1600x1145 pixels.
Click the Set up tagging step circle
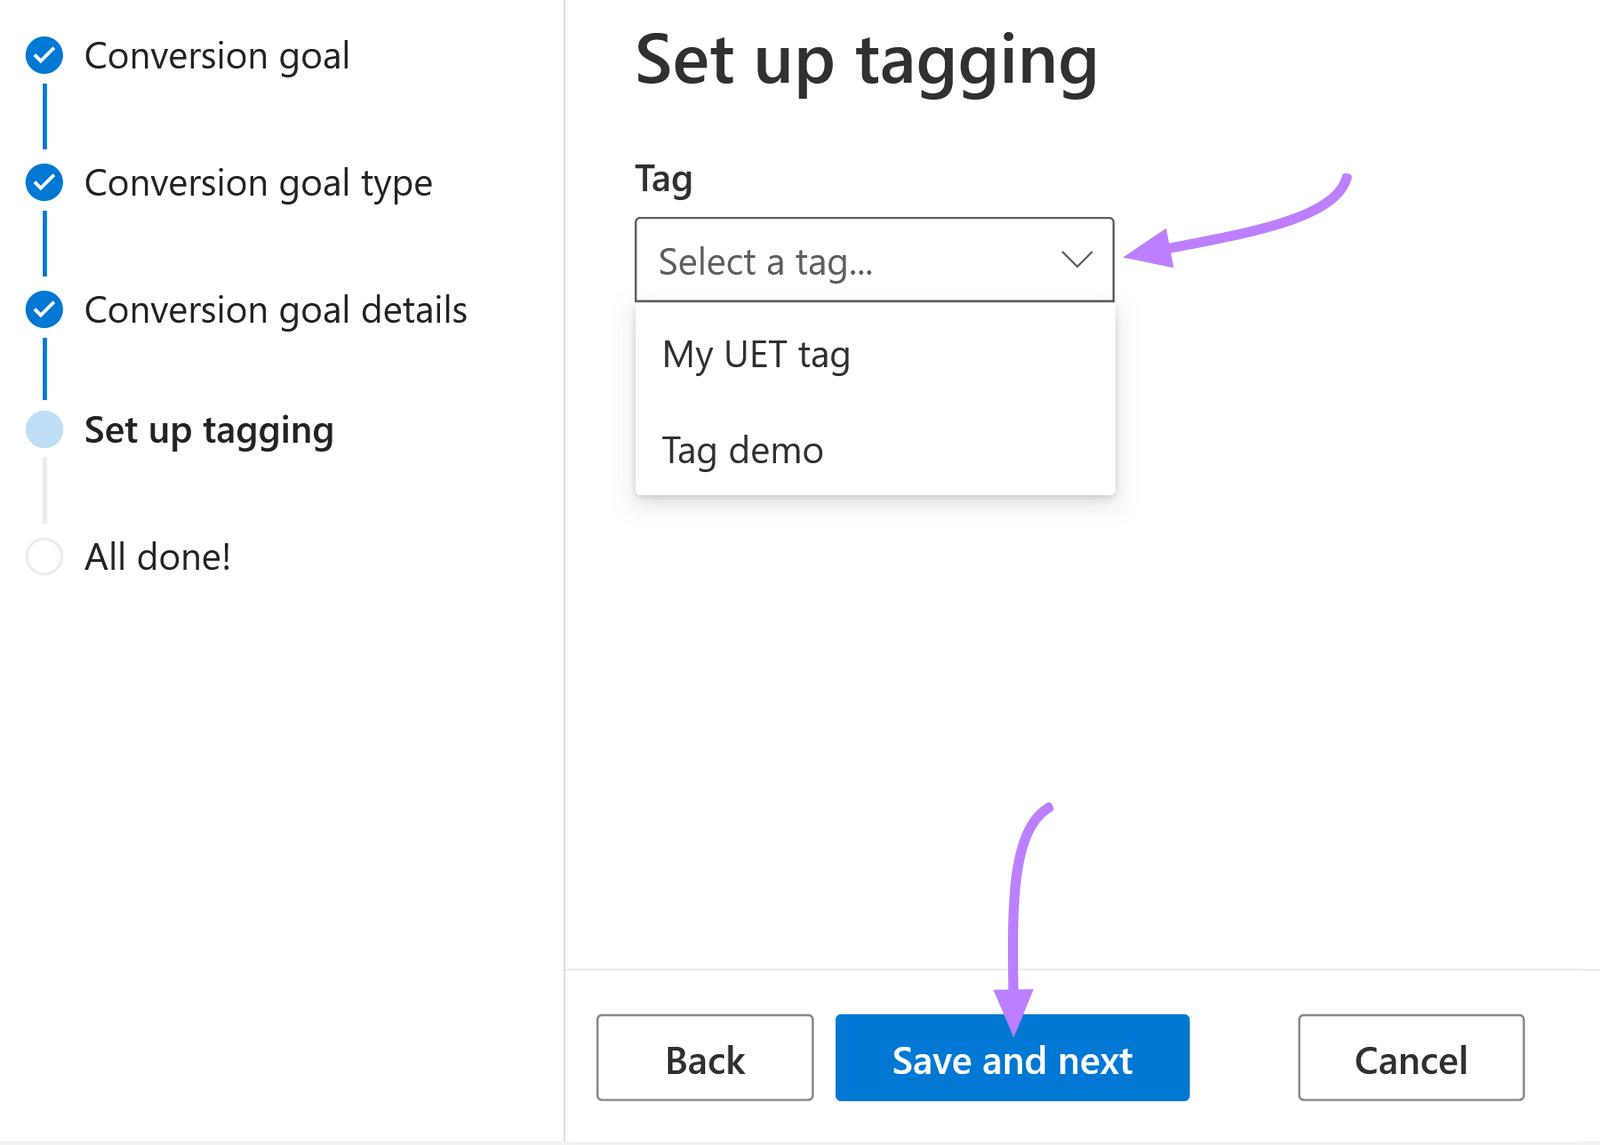click(44, 430)
